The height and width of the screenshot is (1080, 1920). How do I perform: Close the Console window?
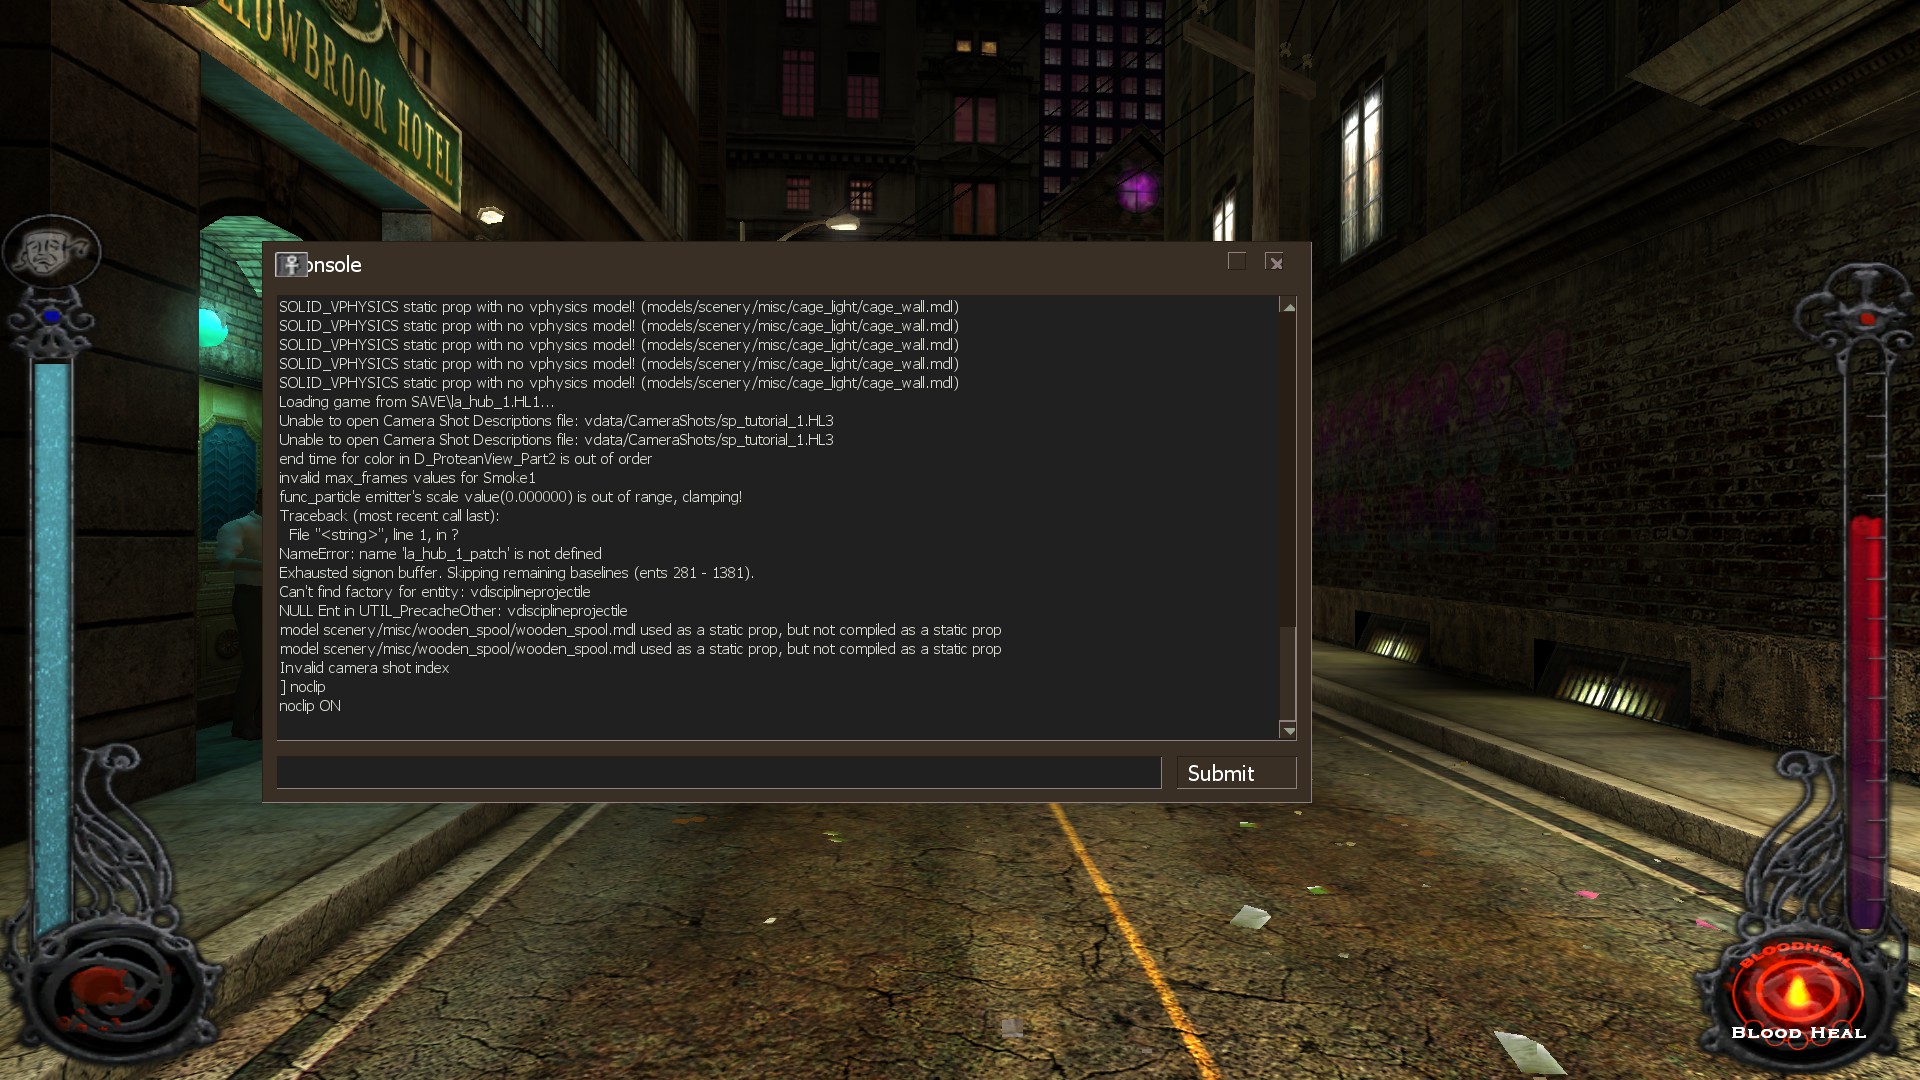coord(1274,262)
